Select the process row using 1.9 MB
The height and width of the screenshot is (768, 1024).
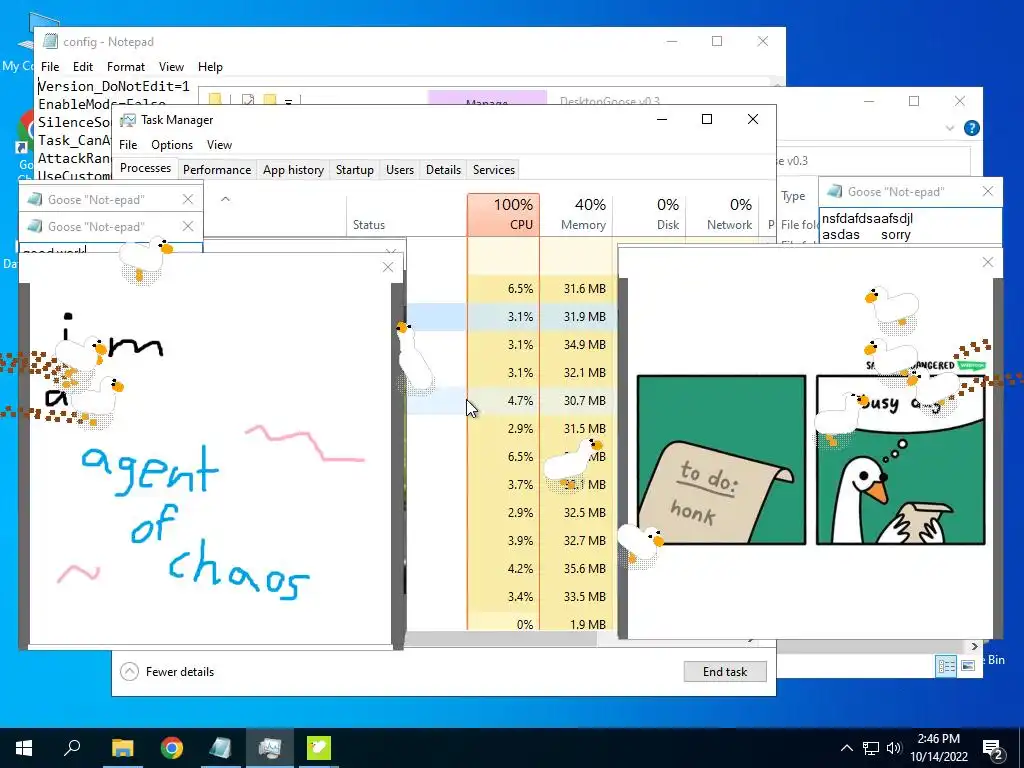pos(511,624)
